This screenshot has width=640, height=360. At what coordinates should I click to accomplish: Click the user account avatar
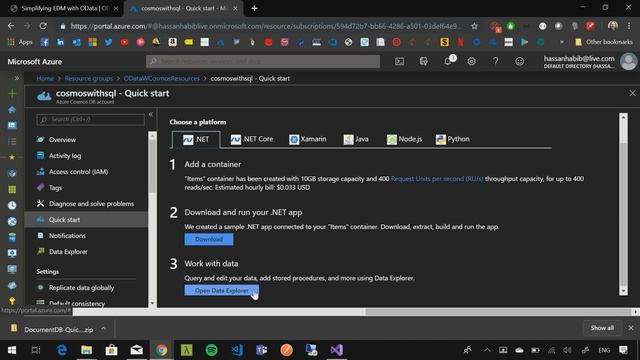629,62
